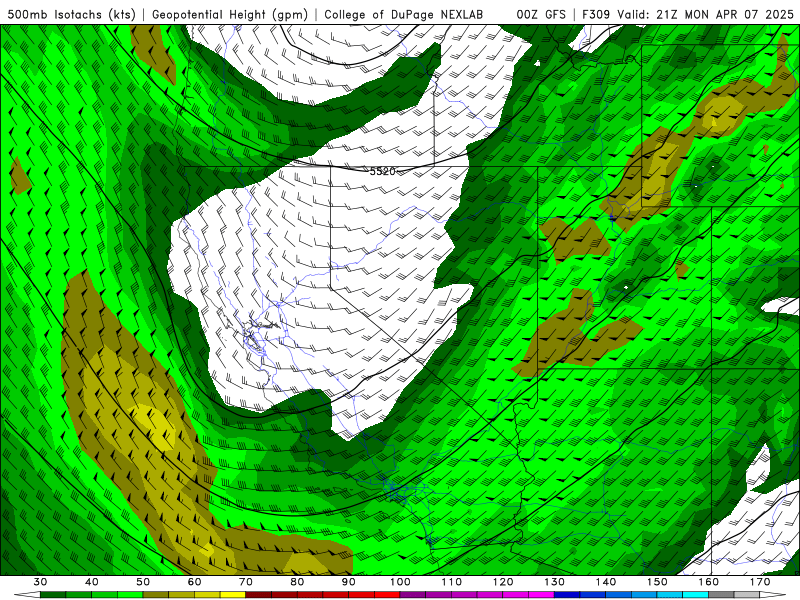The image size is (800, 600).
Task: Select the "100" legend value
Action: (400, 582)
